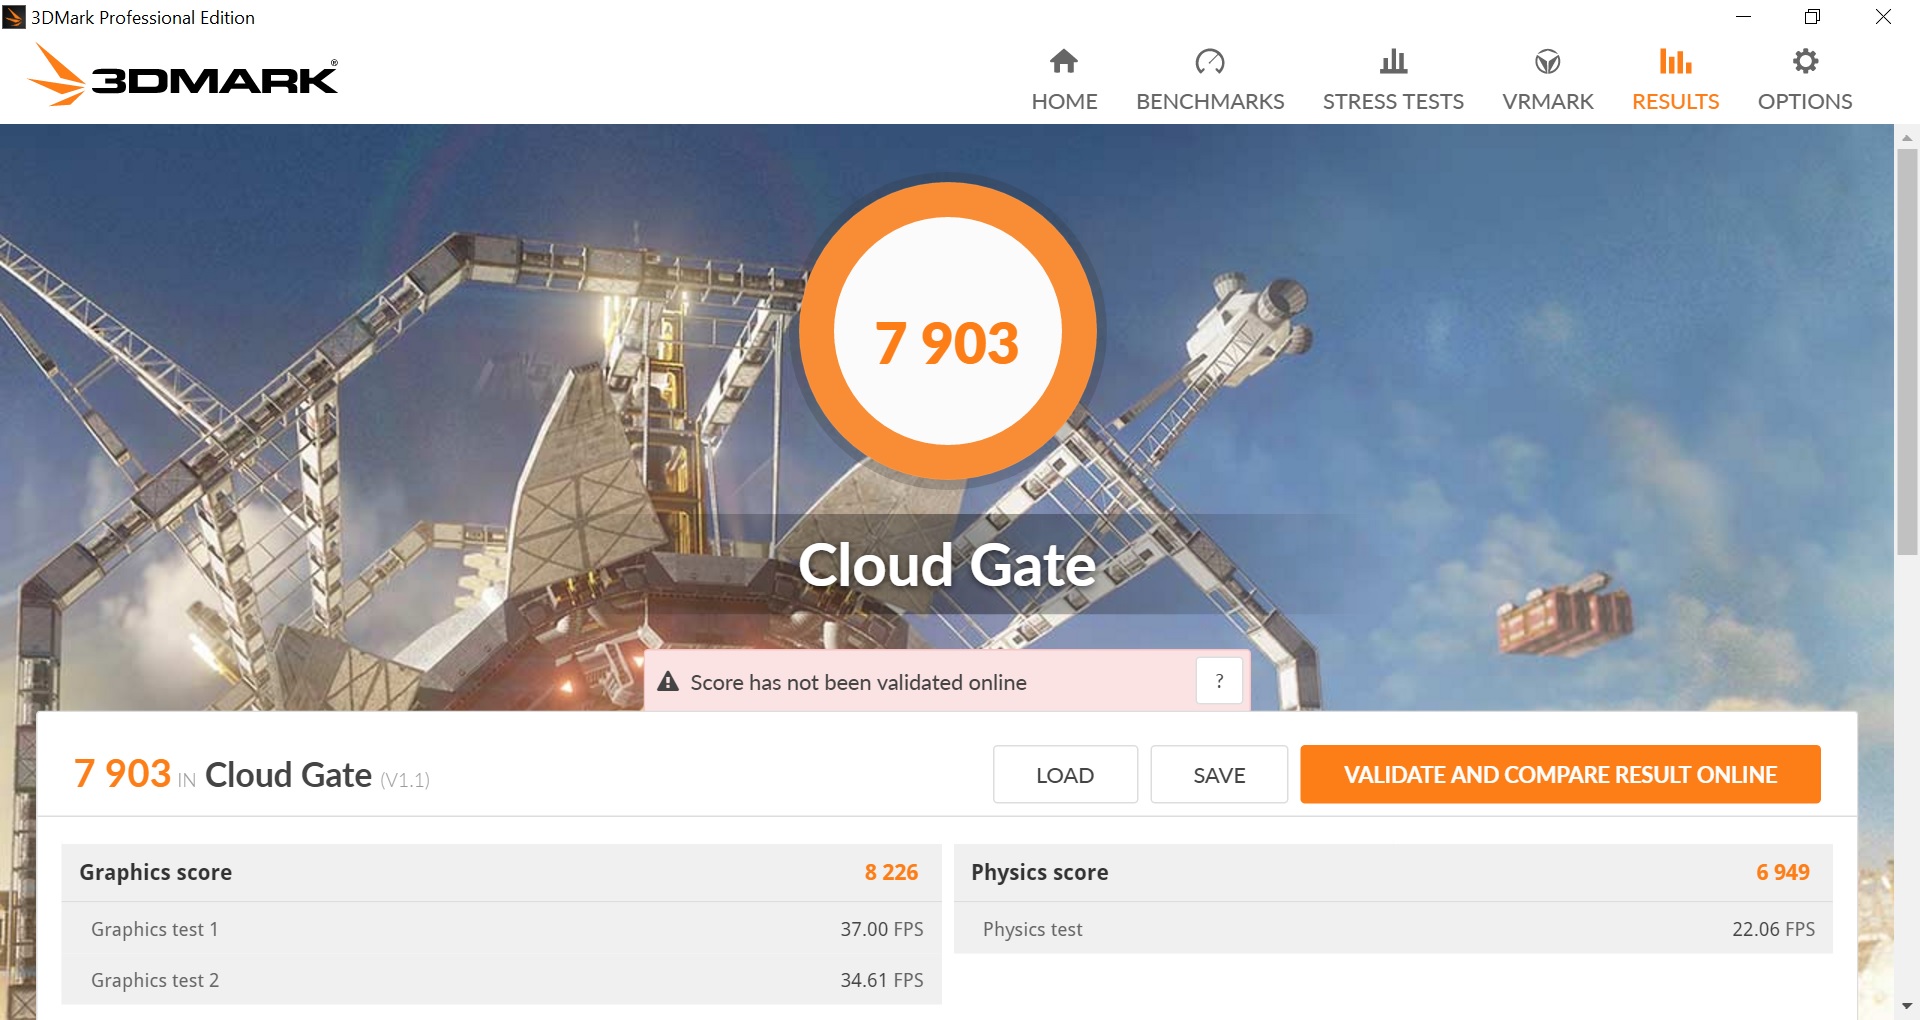Open Options via the gear icon

point(1805,62)
